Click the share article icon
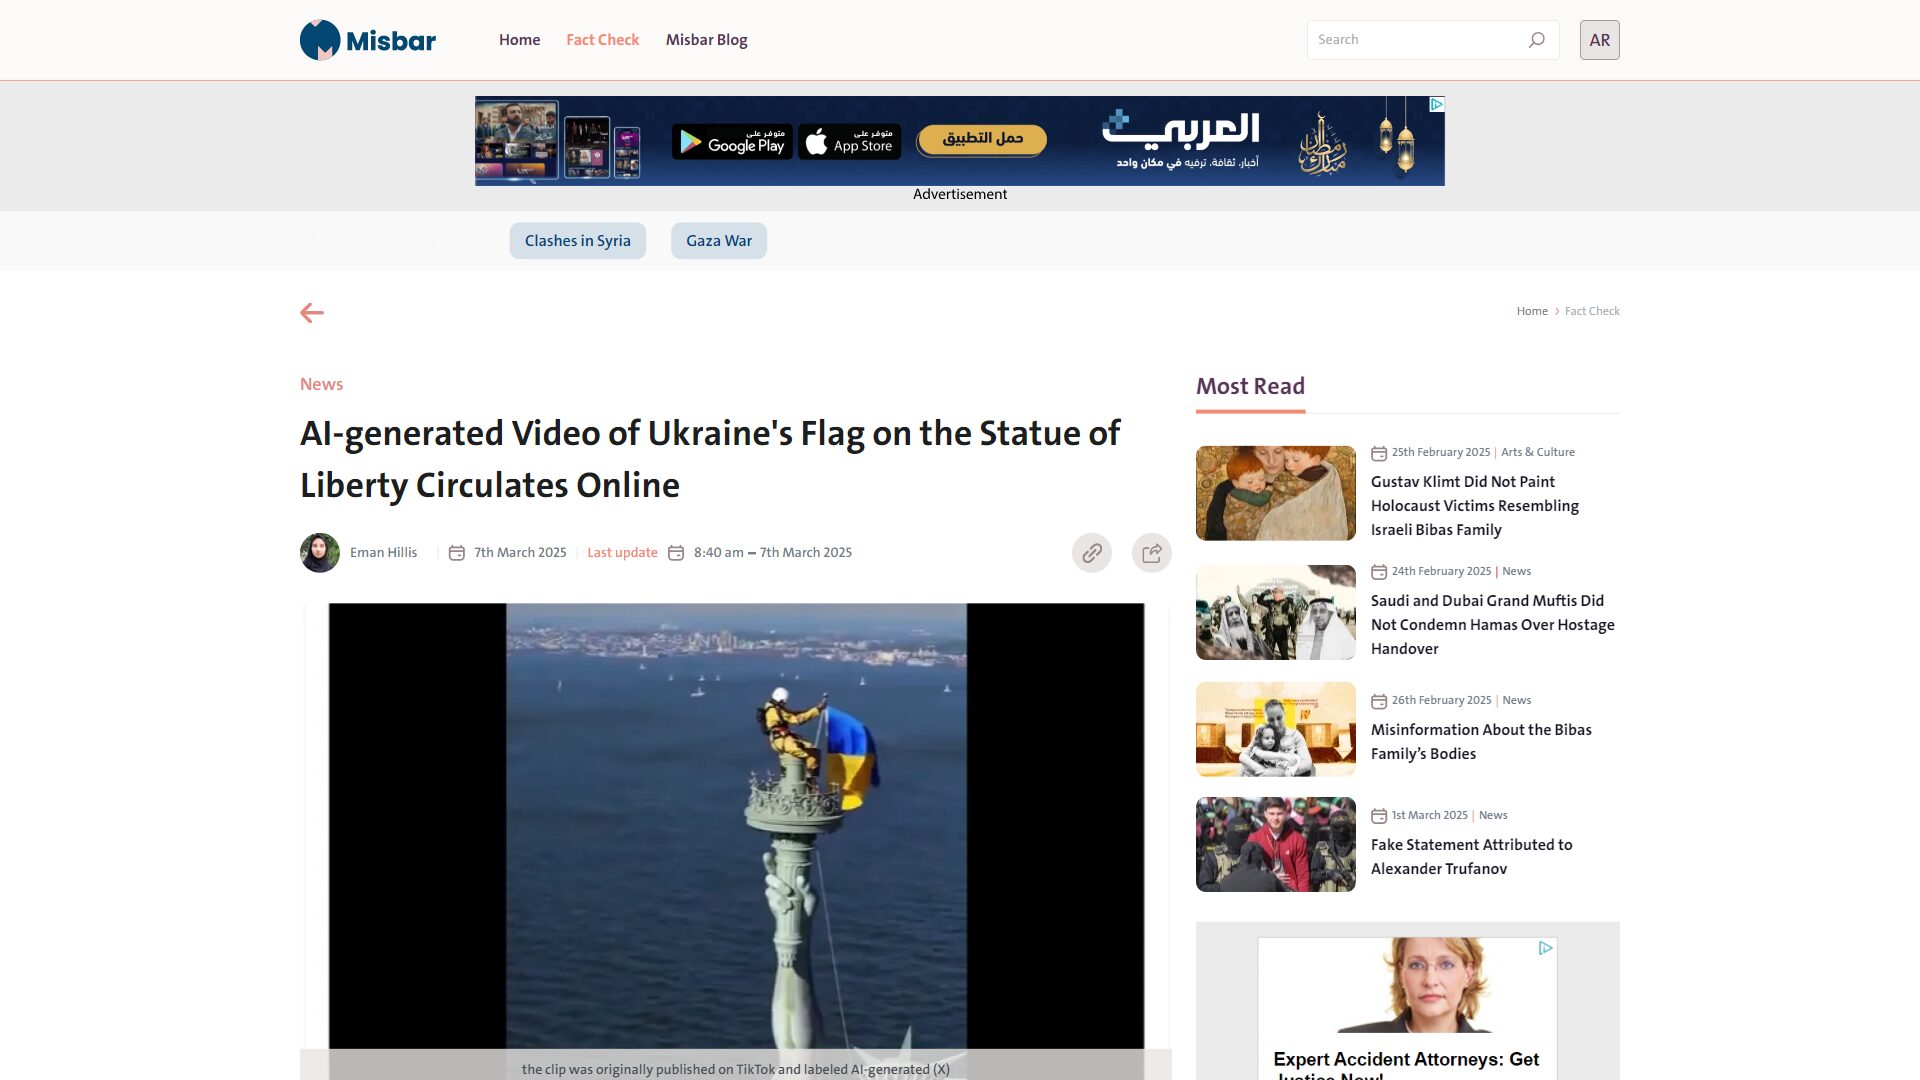Image resolution: width=1920 pixels, height=1080 pixels. [x=1152, y=552]
